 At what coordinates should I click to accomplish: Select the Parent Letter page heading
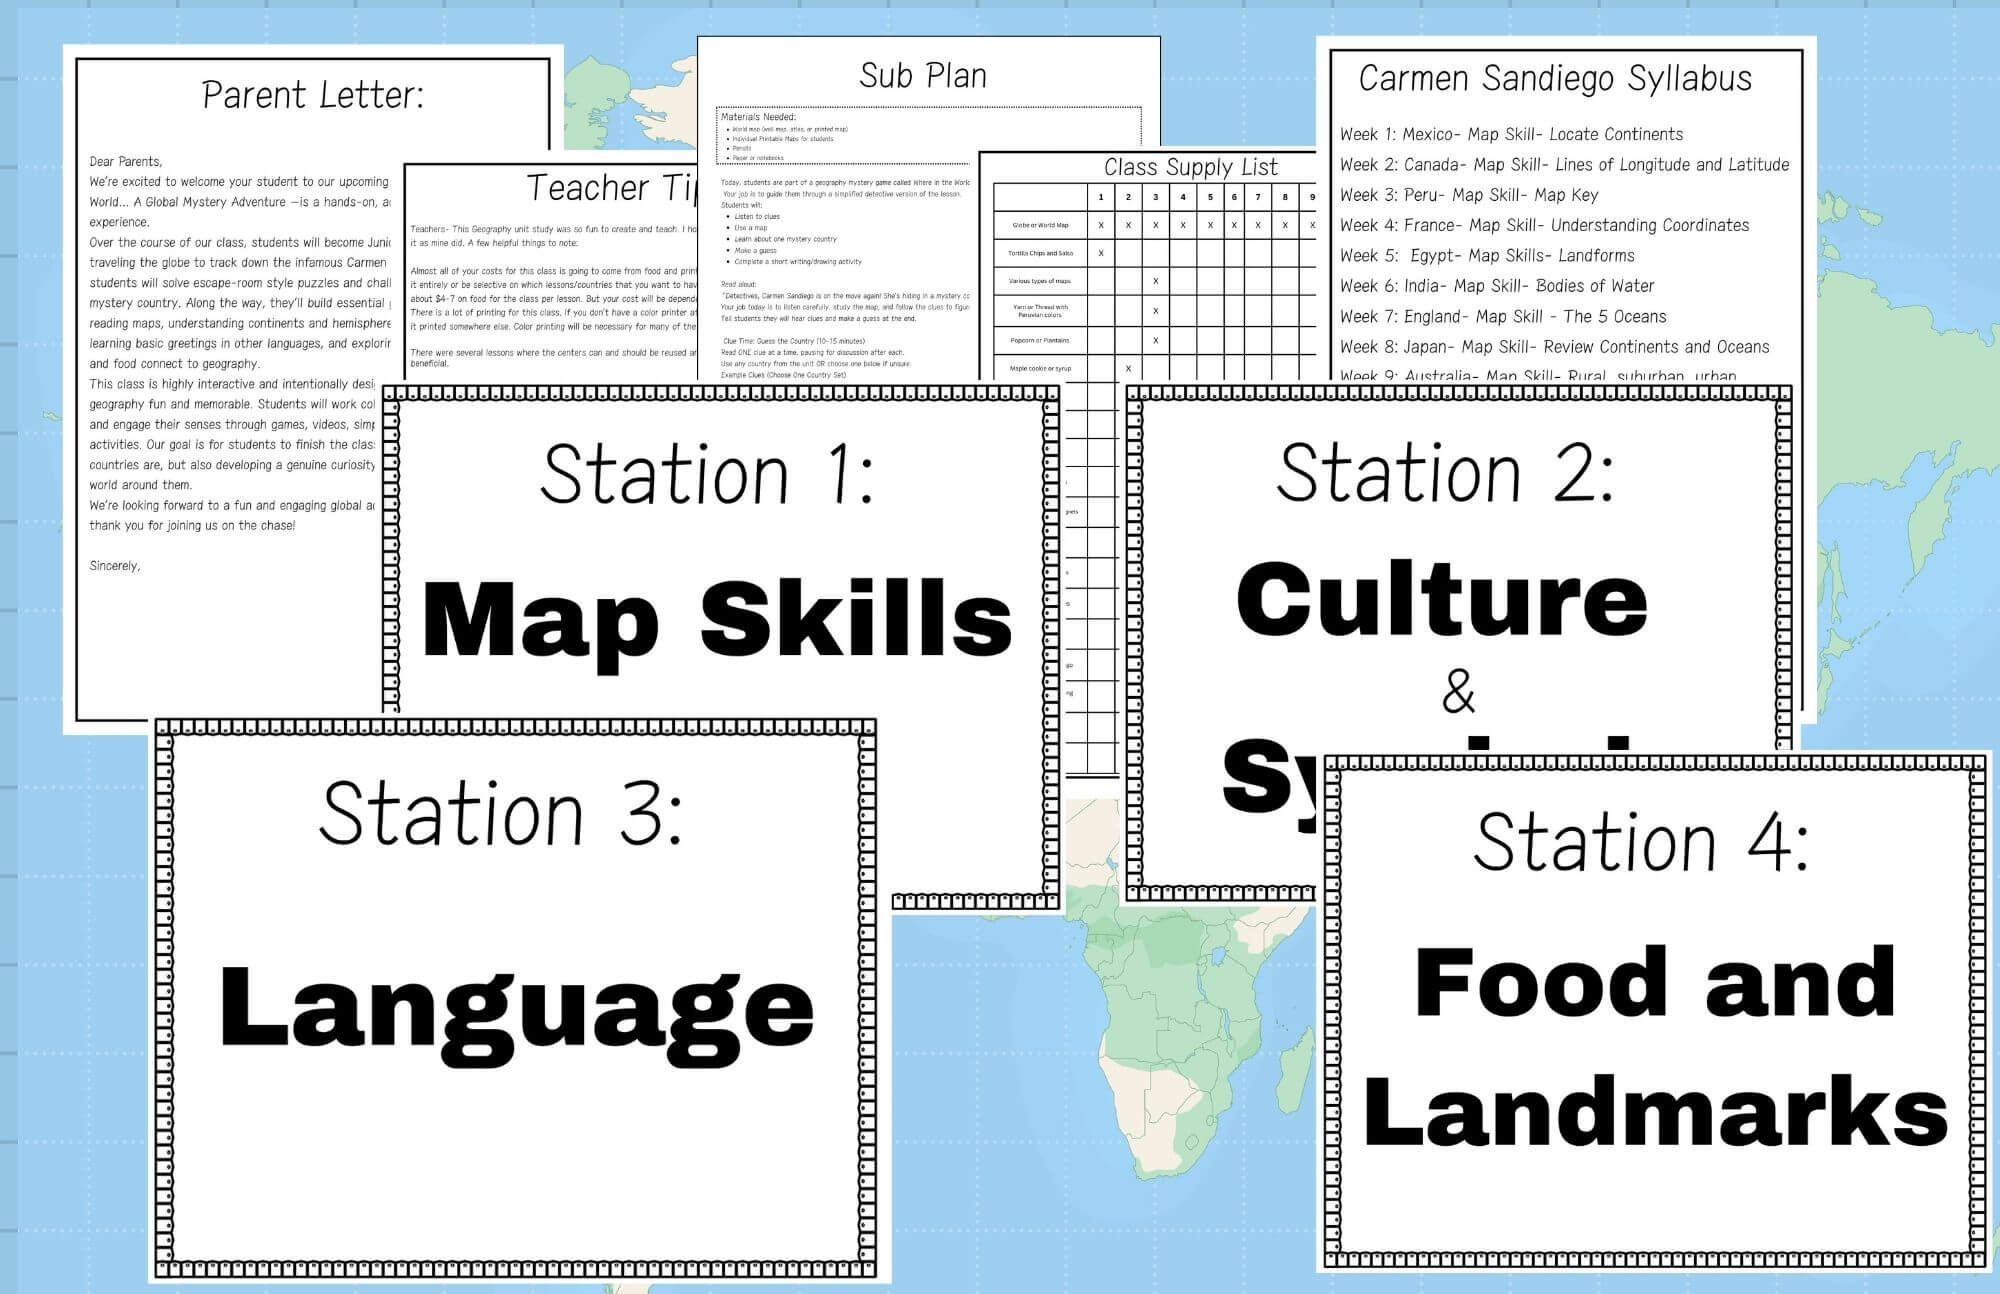pyautogui.click(x=313, y=95)
